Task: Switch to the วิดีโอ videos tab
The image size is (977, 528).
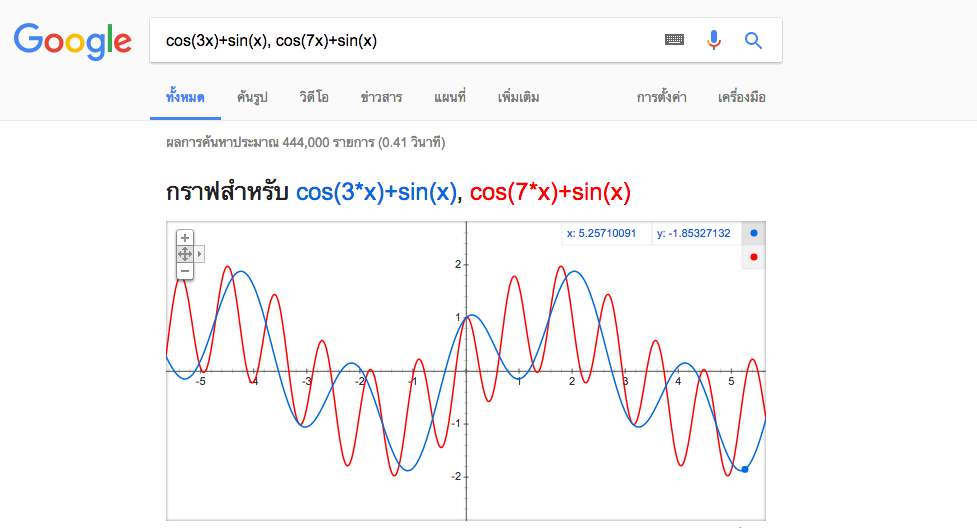Action: (x=313, y=97)
